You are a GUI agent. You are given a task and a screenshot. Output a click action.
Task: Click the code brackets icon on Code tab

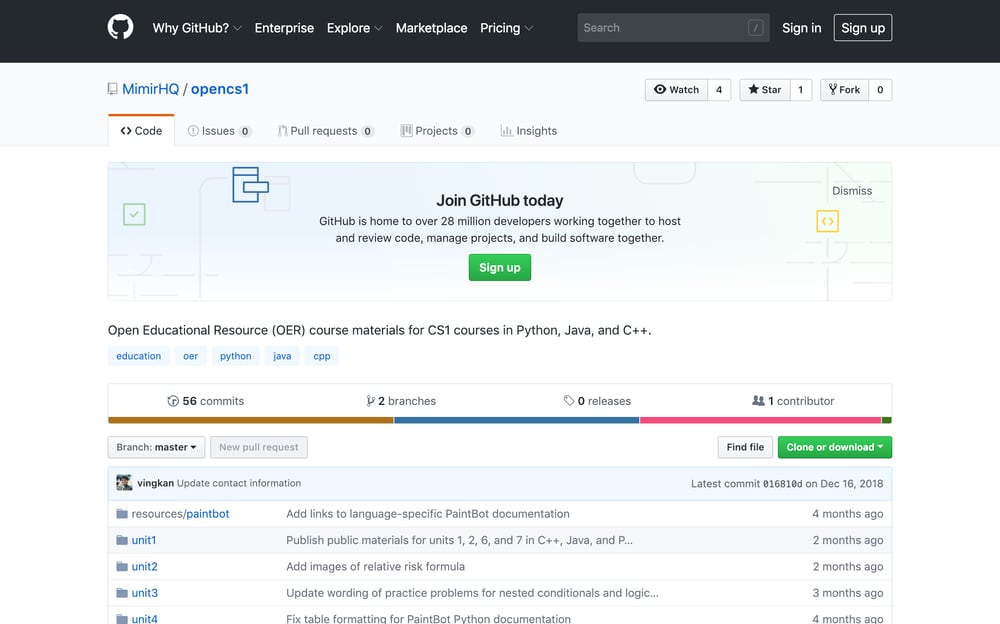(x=126, y=131)
